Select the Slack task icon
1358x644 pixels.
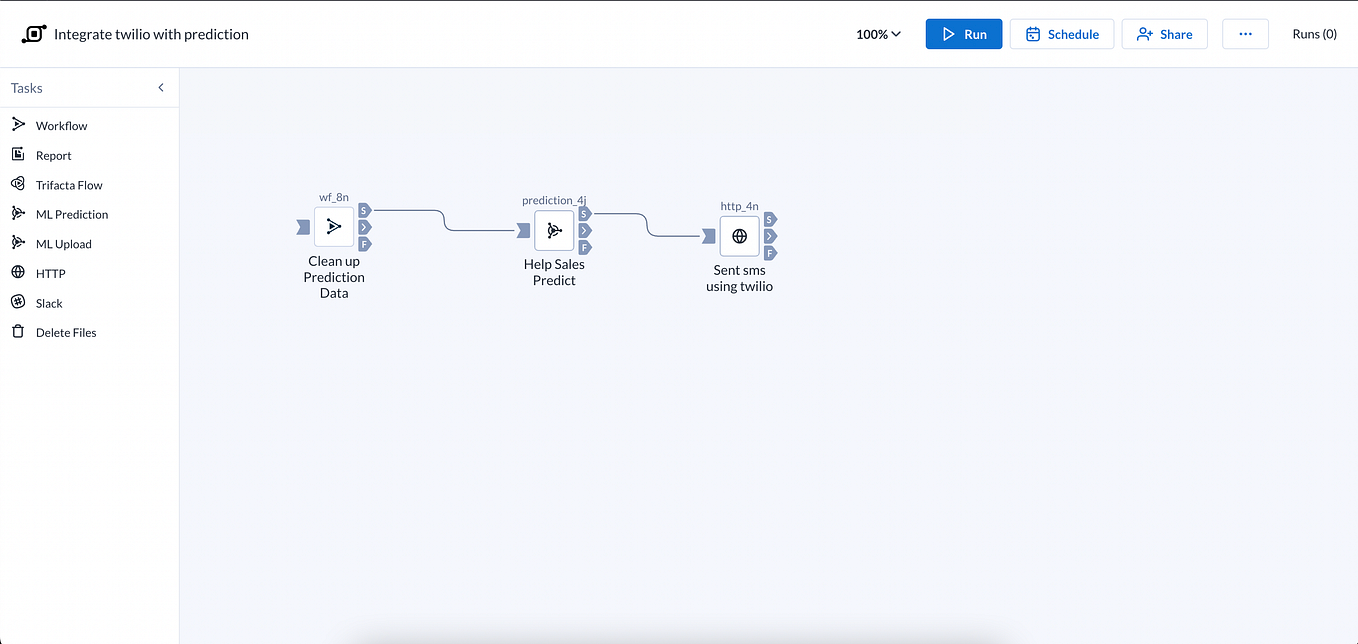[x=19, y=302]
